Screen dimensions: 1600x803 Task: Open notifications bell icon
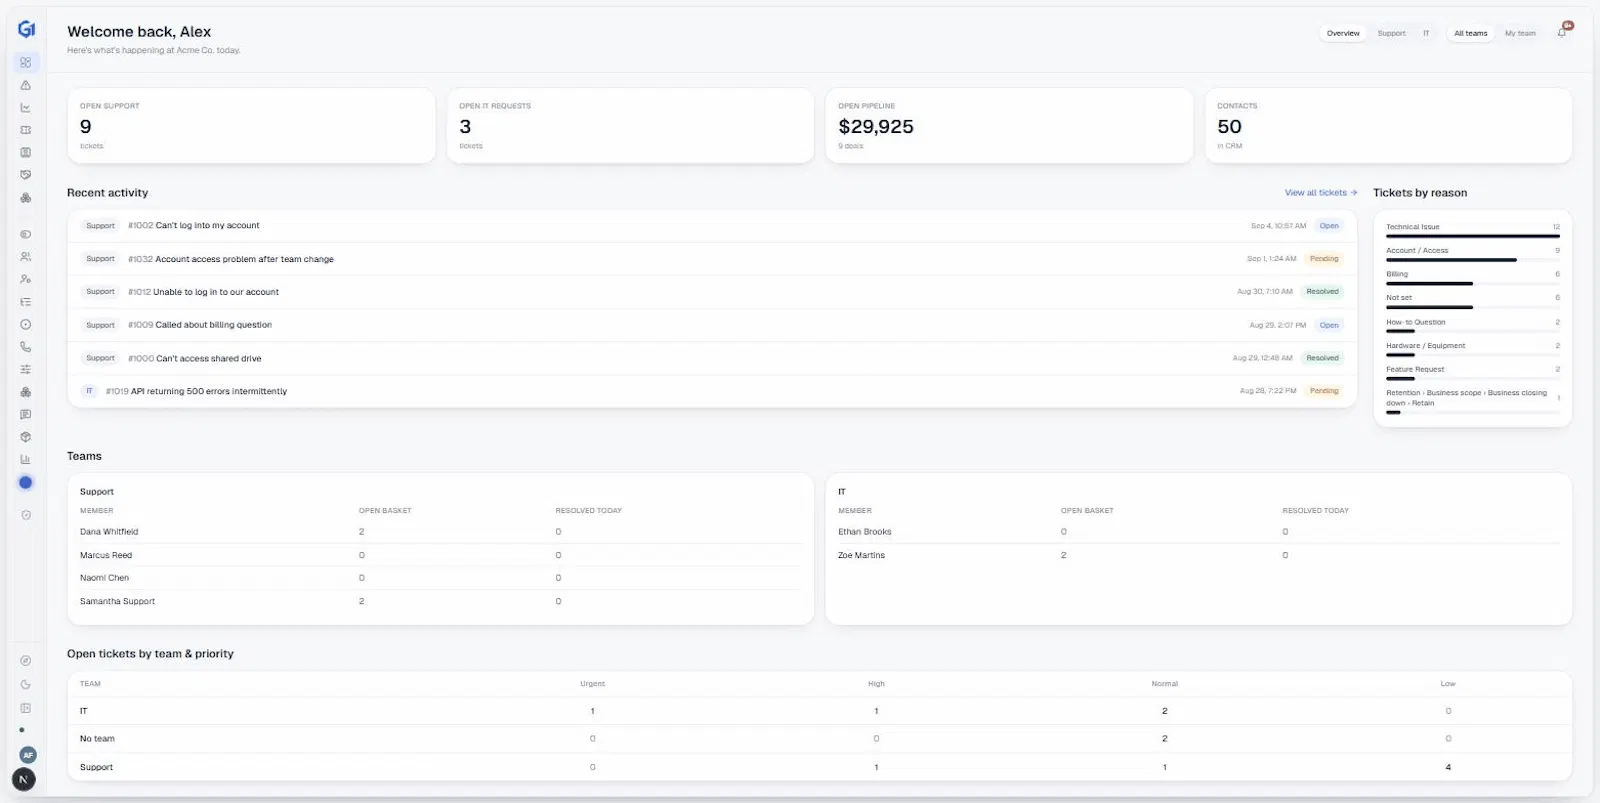click(1562, 33)
